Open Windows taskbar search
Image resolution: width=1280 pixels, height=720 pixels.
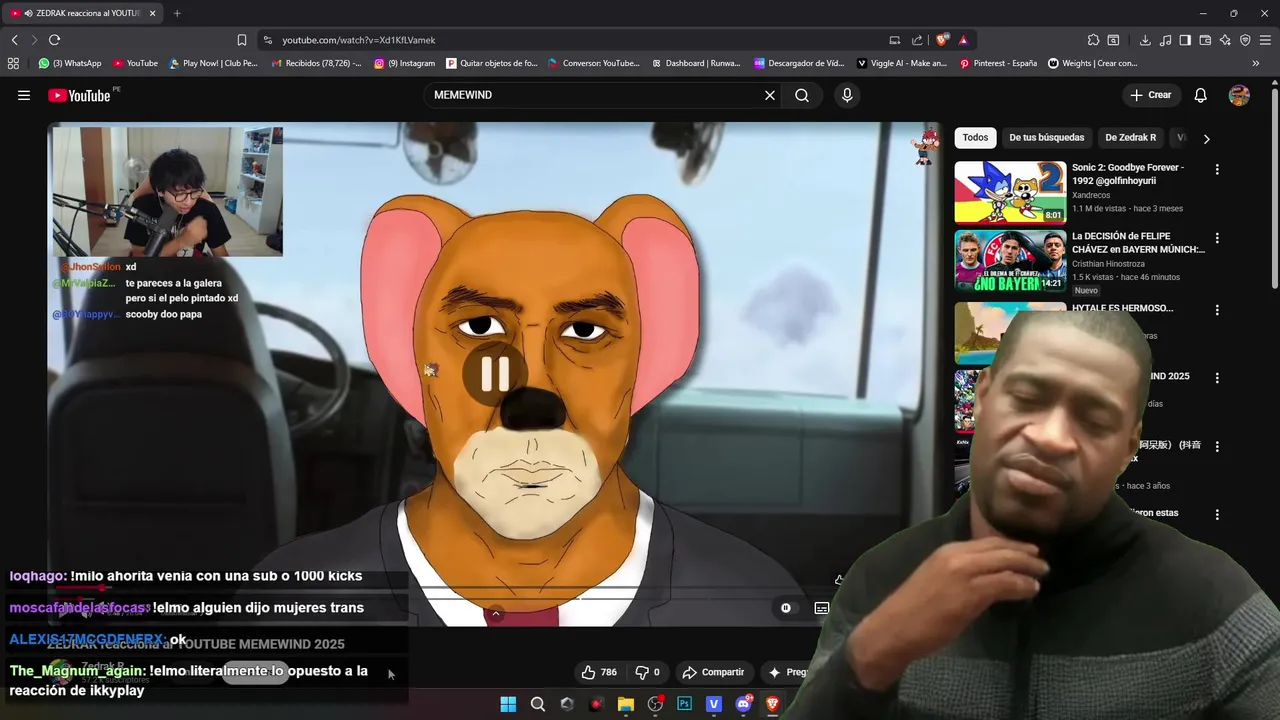[538, 704]
